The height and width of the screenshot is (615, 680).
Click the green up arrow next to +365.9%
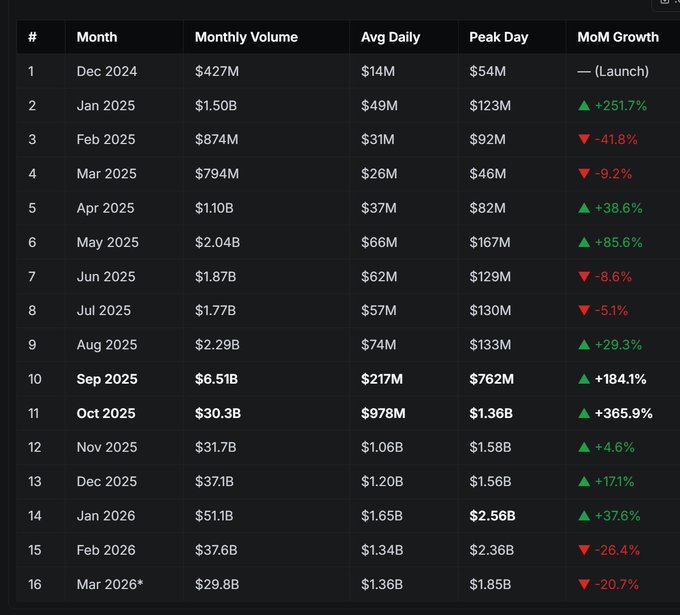[x=584, y=413]
